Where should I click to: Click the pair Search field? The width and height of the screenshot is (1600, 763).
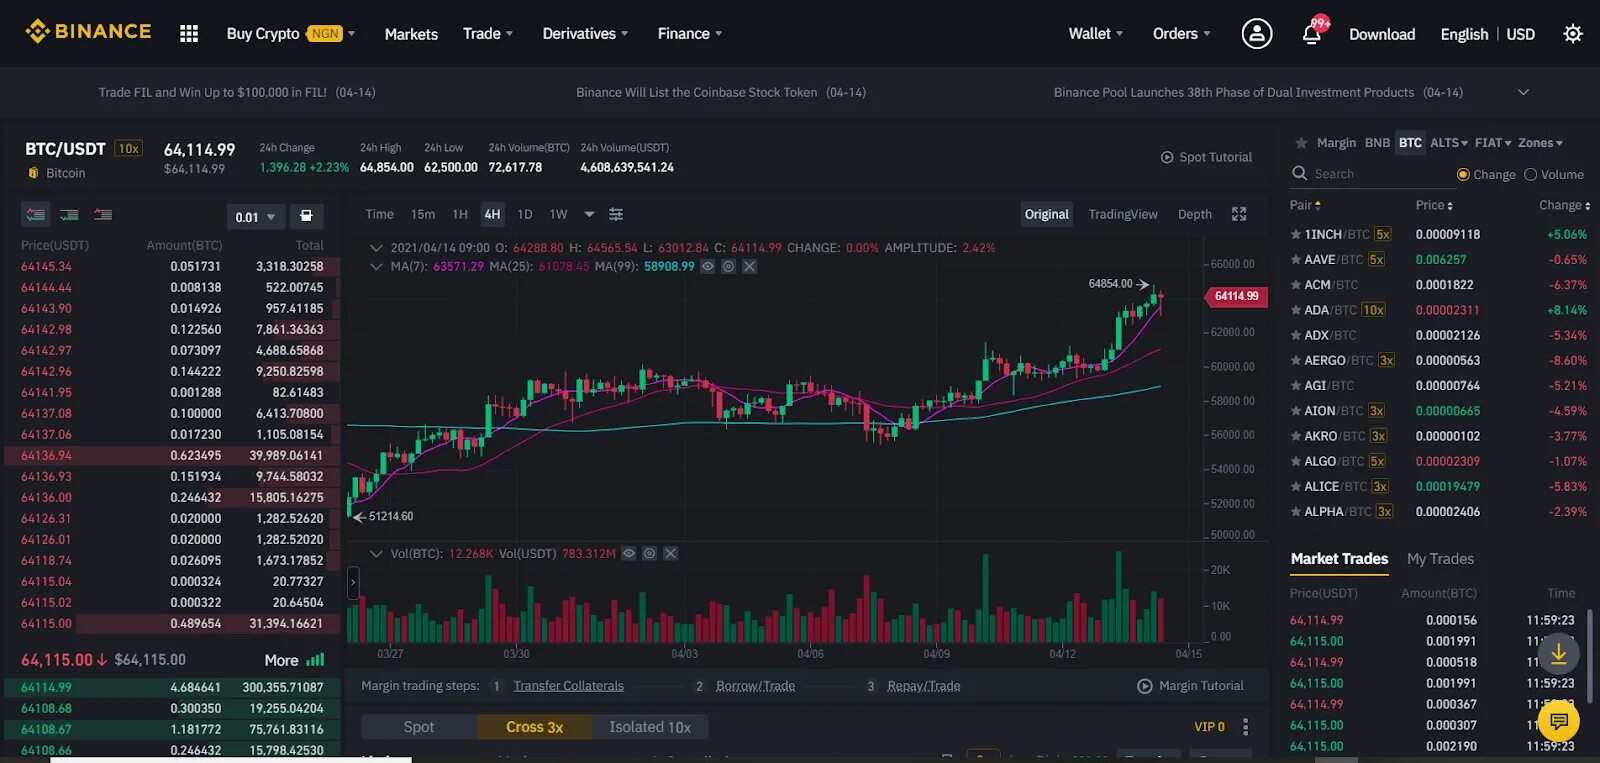(1375, 174)
